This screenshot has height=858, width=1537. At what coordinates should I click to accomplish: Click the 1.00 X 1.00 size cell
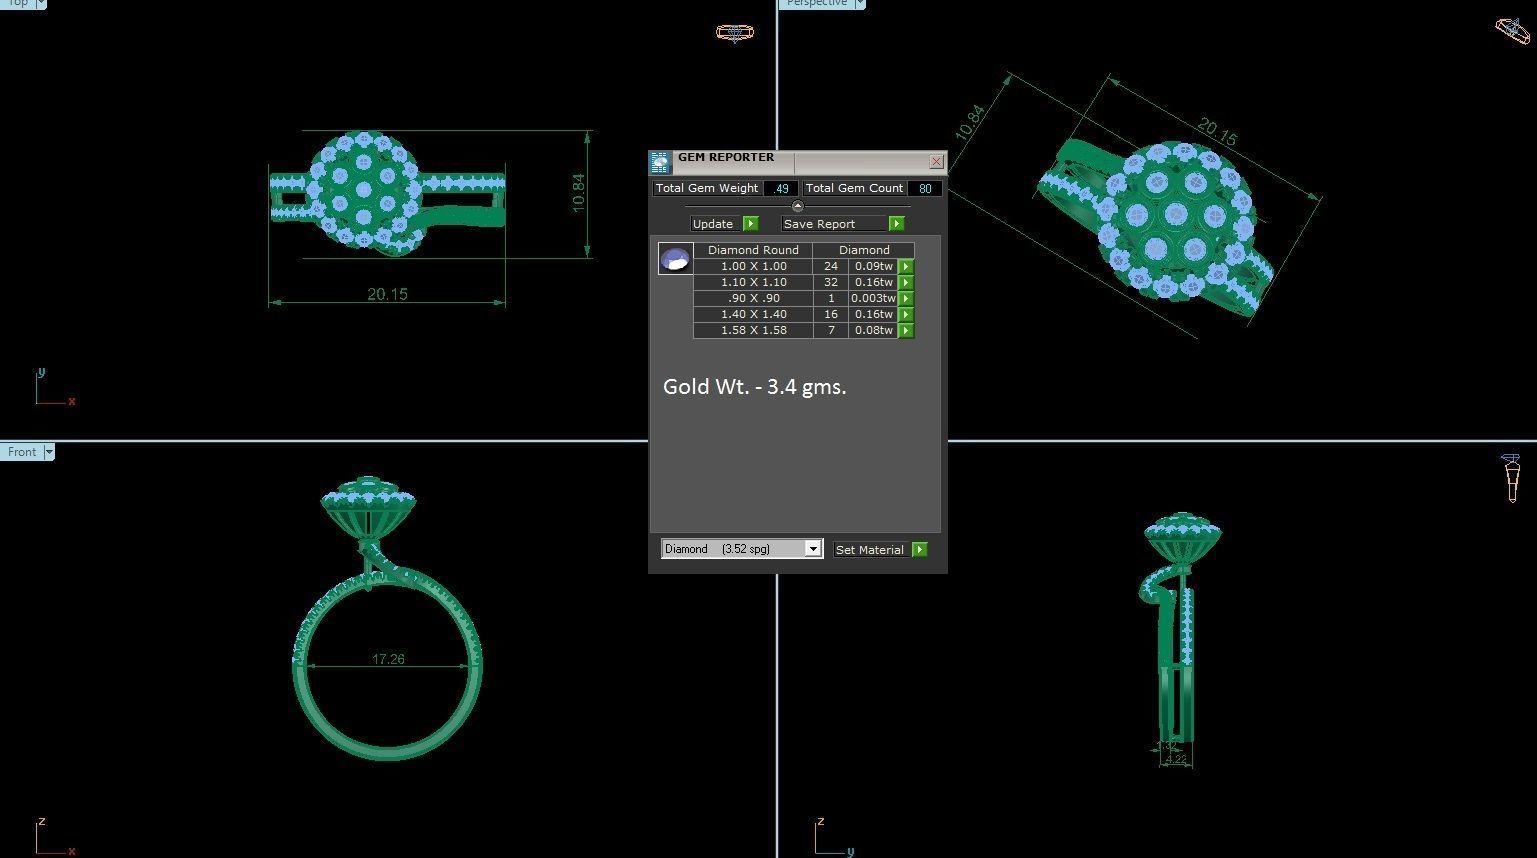(753, 267)
